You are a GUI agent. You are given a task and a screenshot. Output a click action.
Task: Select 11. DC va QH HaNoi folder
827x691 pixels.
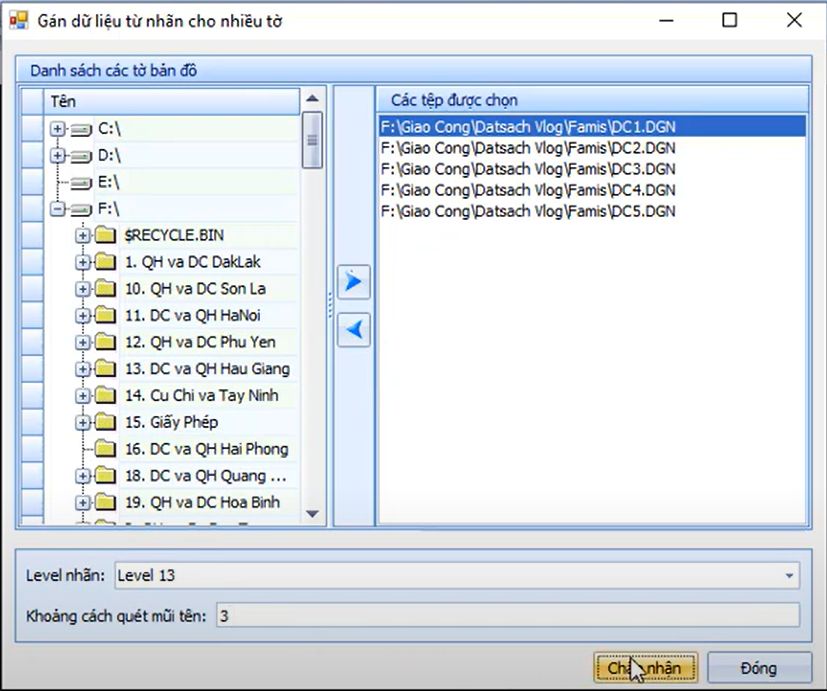tap(193, 315)
